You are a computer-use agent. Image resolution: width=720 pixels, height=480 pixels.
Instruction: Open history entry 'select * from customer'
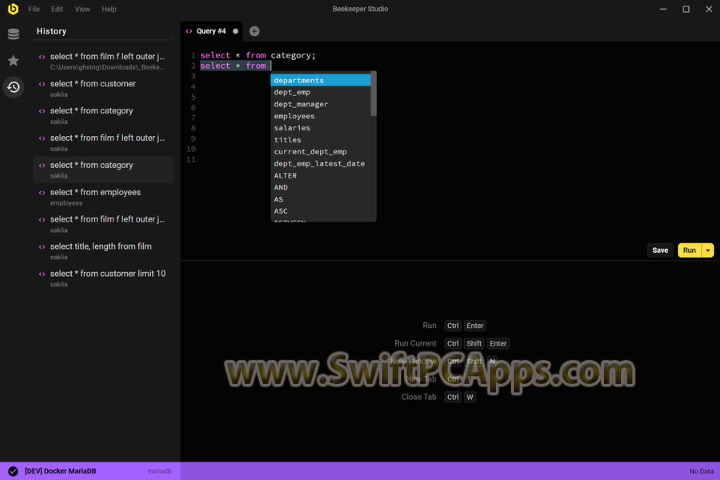tap(103, 89)
